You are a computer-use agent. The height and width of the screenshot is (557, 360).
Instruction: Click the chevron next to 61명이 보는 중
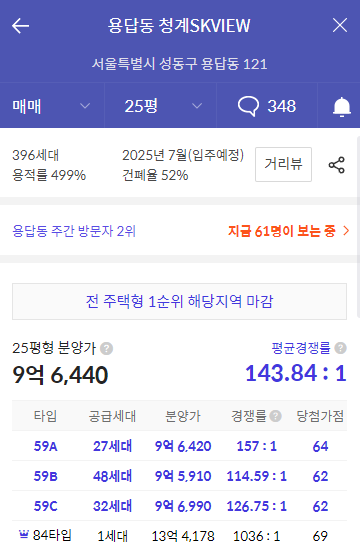[346, 231]
